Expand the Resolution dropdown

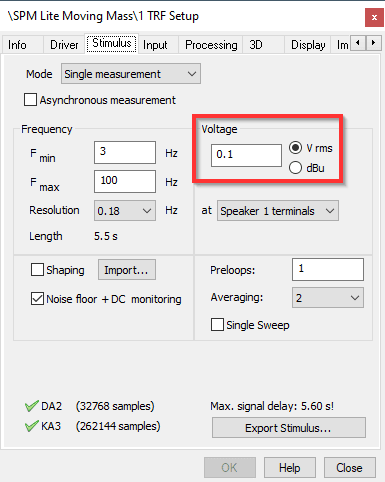tap(125, 211)
